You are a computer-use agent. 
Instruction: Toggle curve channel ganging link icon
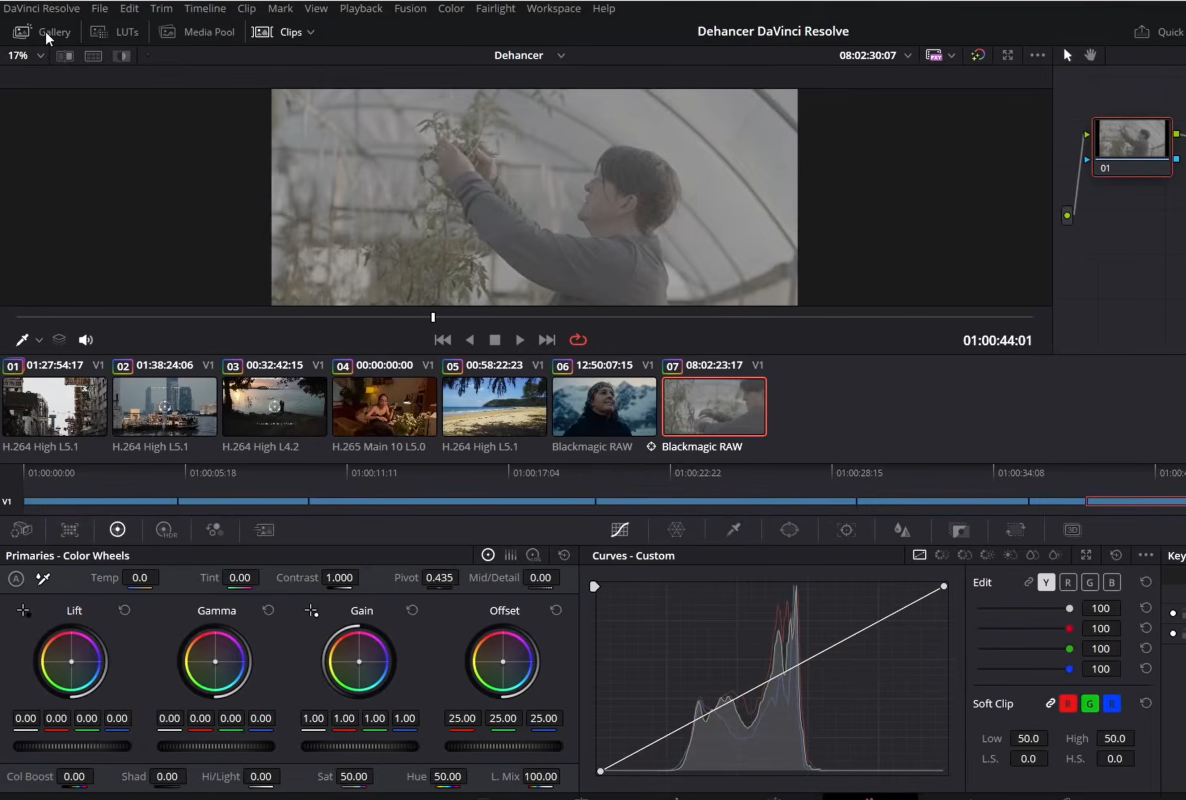(1028, 582)
